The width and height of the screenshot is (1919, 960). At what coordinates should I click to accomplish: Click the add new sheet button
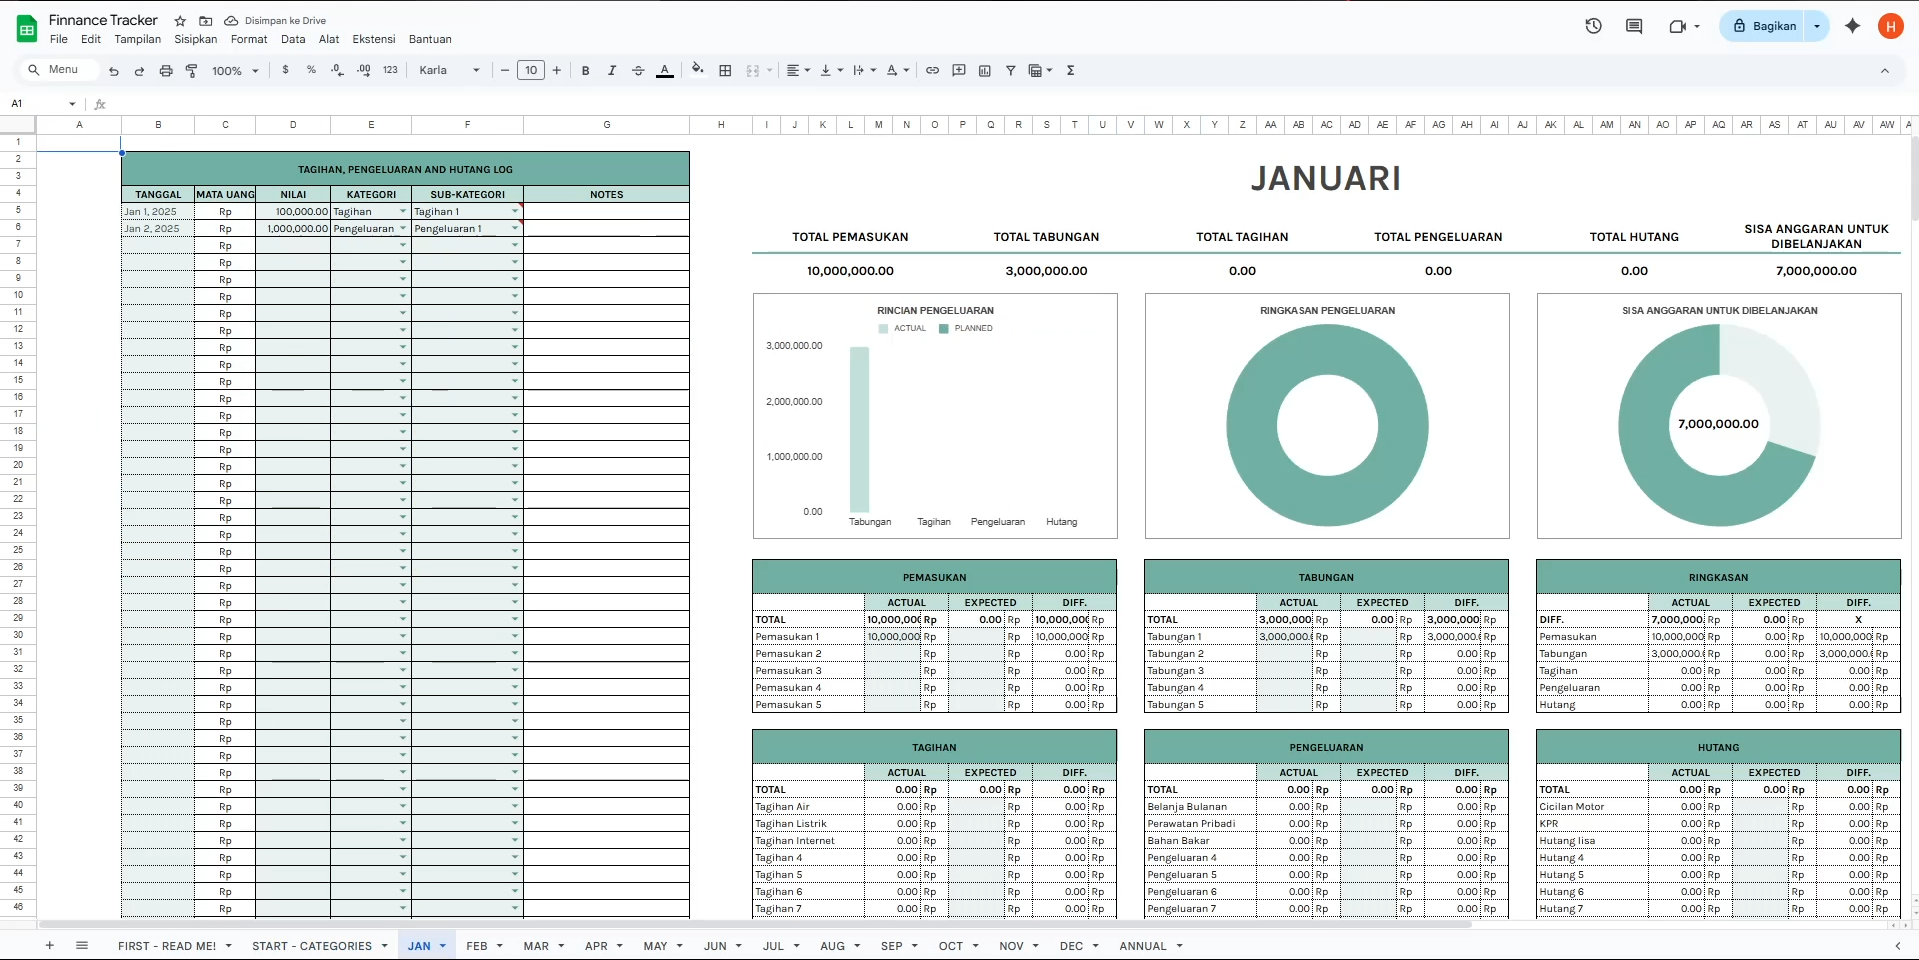49,946
